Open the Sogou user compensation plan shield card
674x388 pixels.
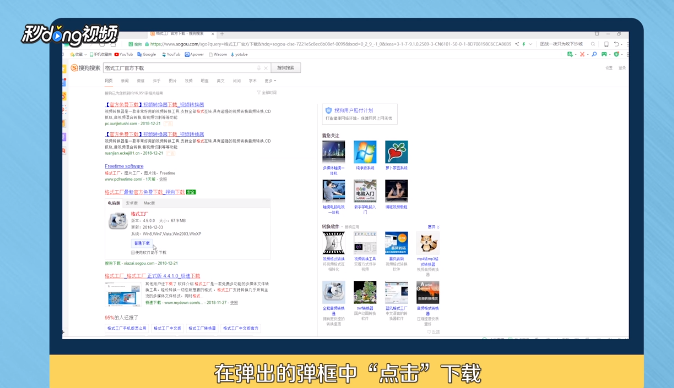coord(360,114)
